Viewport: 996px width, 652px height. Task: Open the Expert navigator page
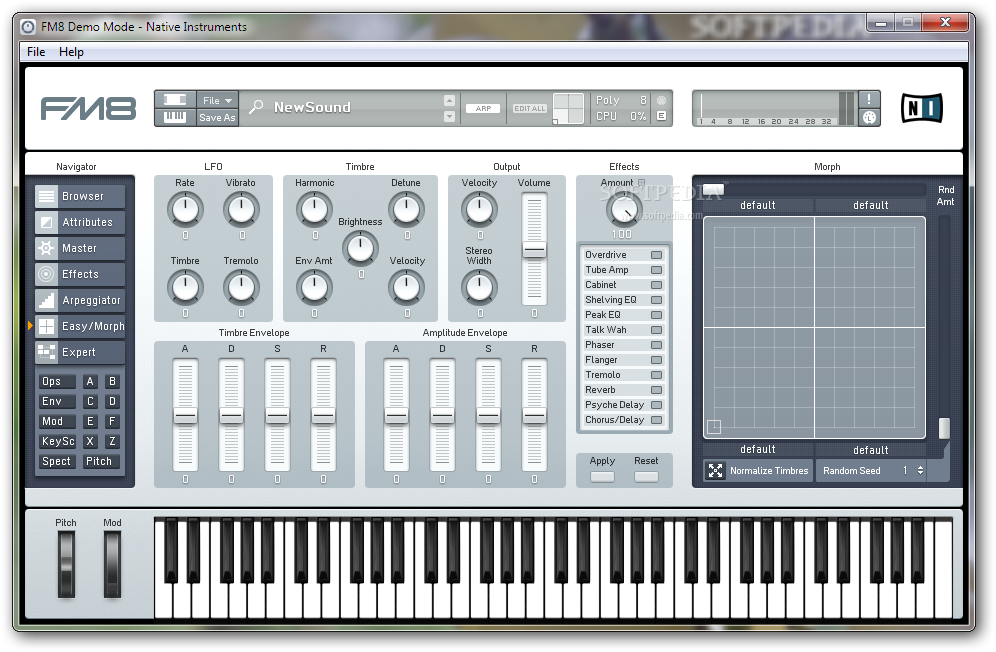80,352
